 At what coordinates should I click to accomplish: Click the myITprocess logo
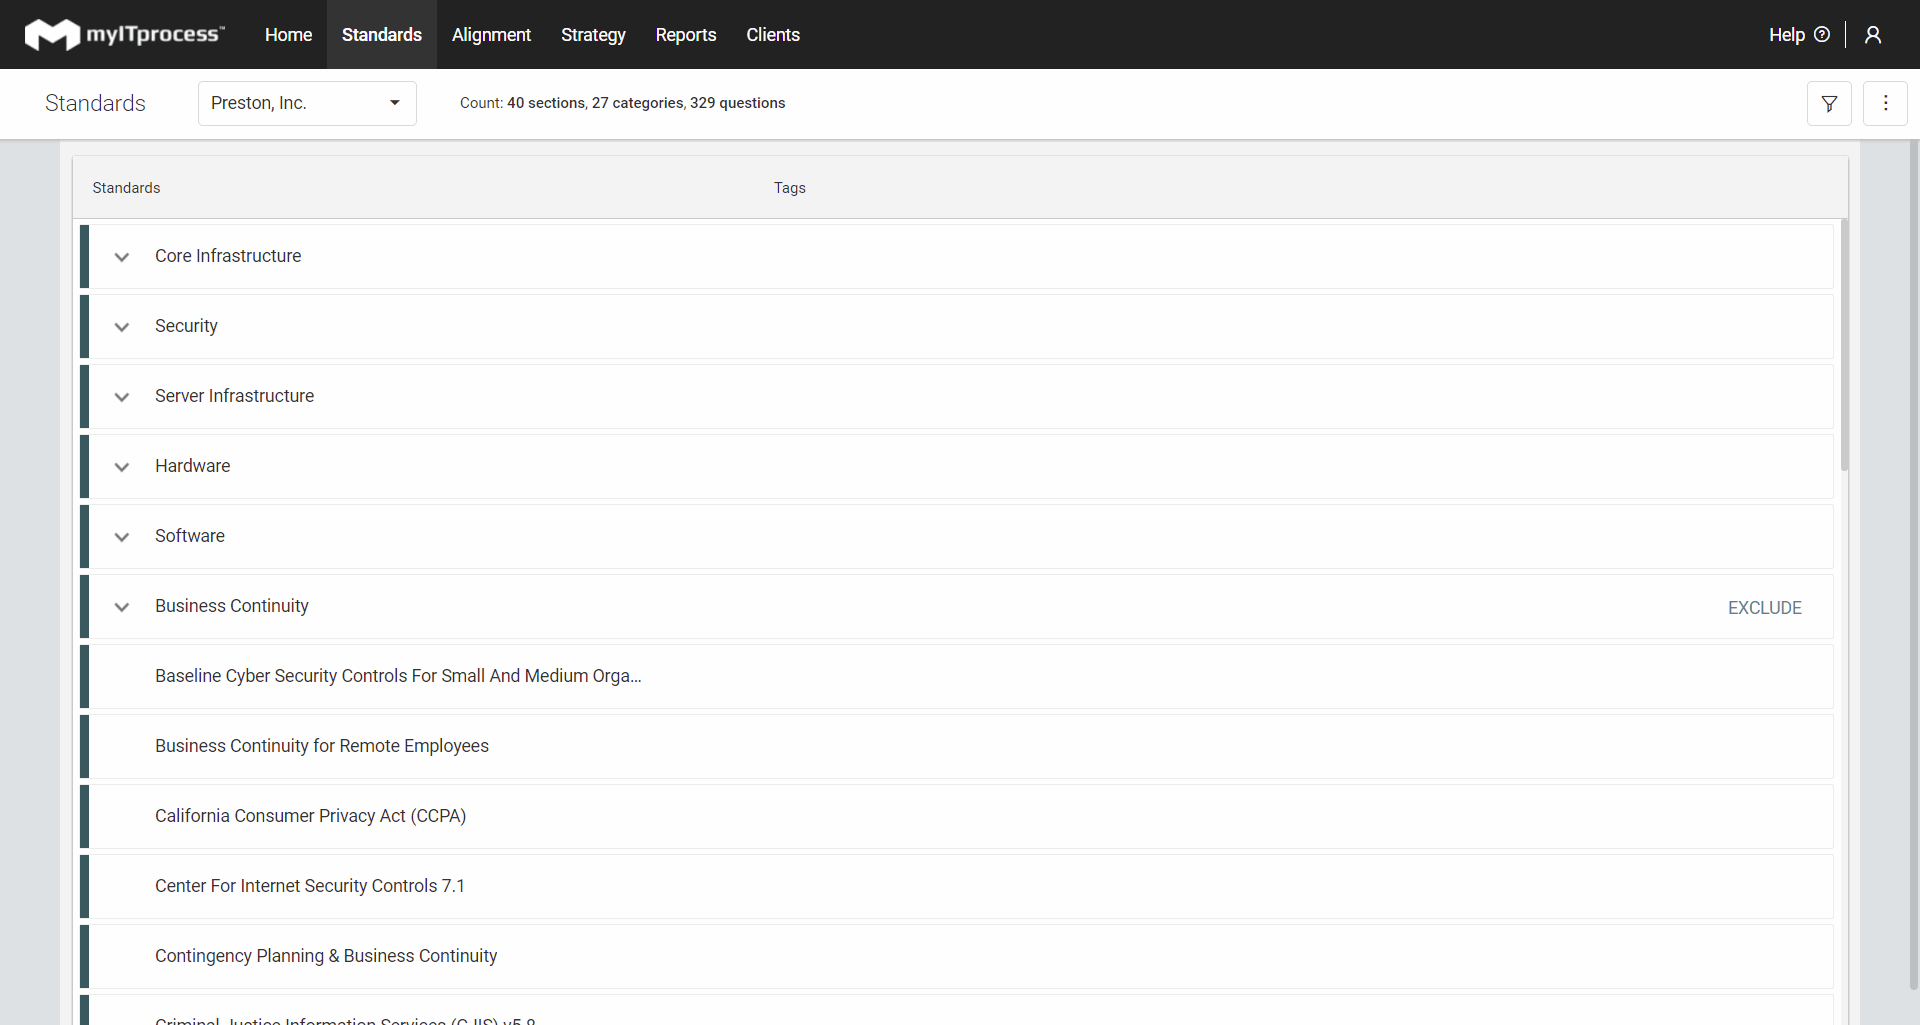coord(124,34)
